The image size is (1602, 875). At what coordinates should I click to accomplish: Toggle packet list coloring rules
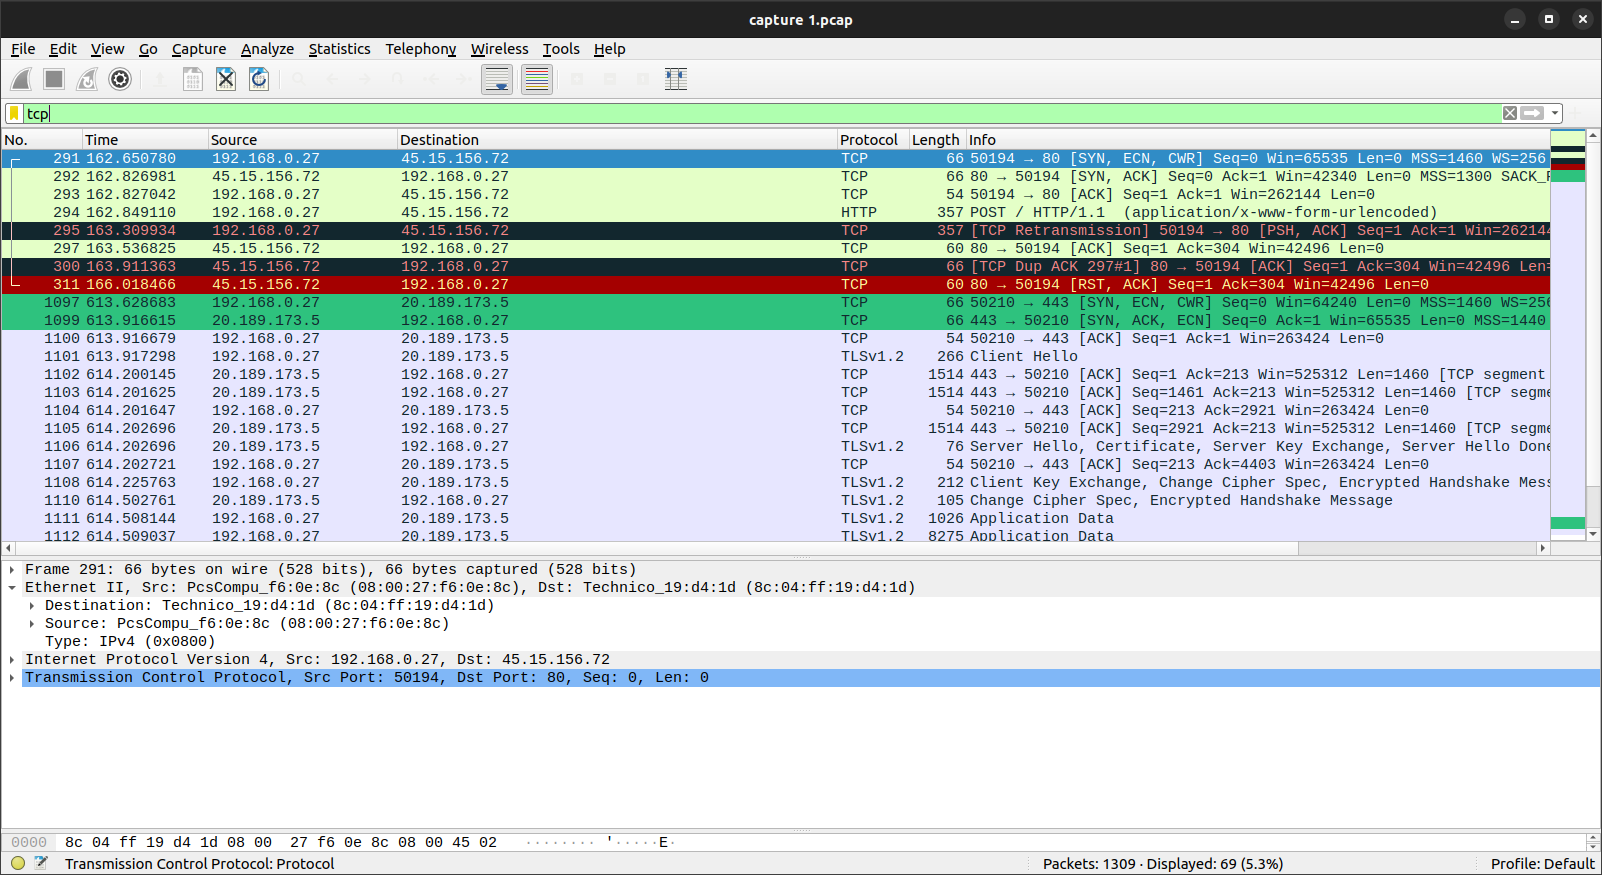point(537,79)
